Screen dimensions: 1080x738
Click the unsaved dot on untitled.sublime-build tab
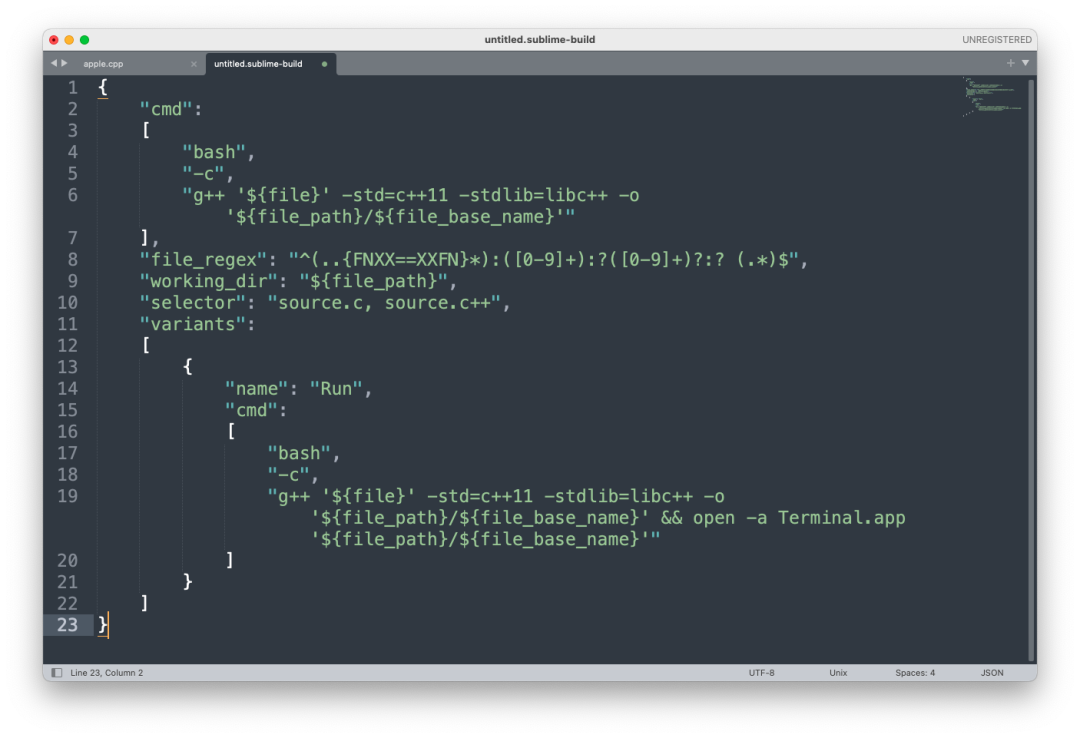(x=324, y=64)
